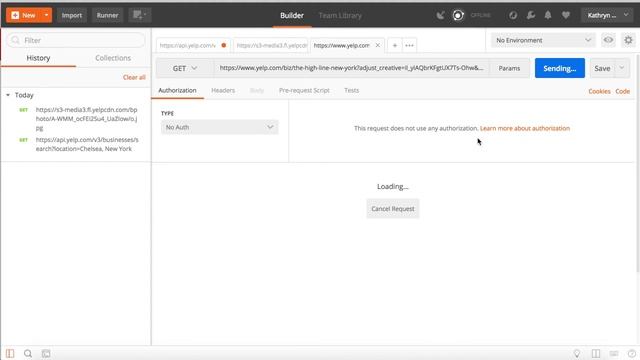Viewport: 640px width, 360px height.
Task: Click the keyboard shortcuts icon
Action: 614,353
